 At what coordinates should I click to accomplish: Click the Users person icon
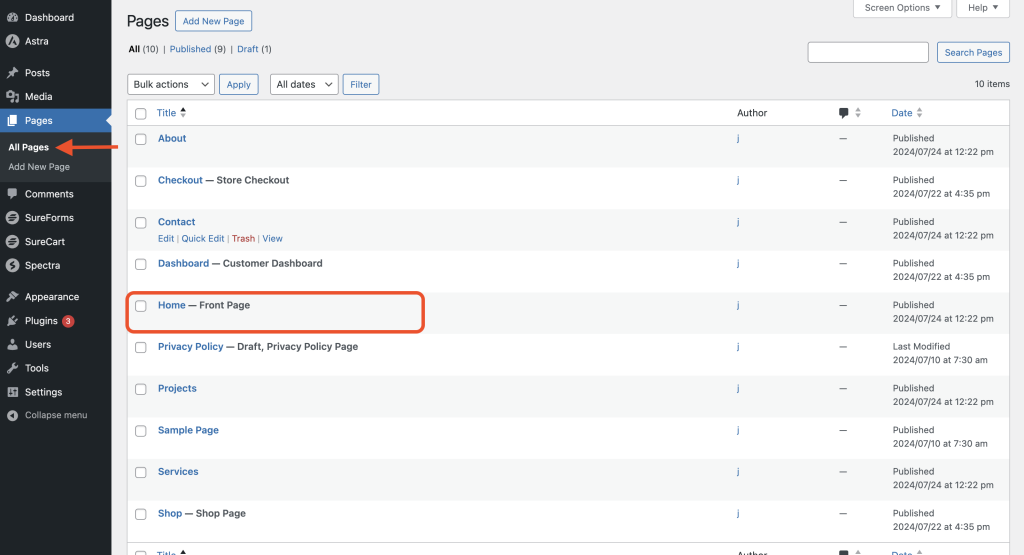pos(12,345)
